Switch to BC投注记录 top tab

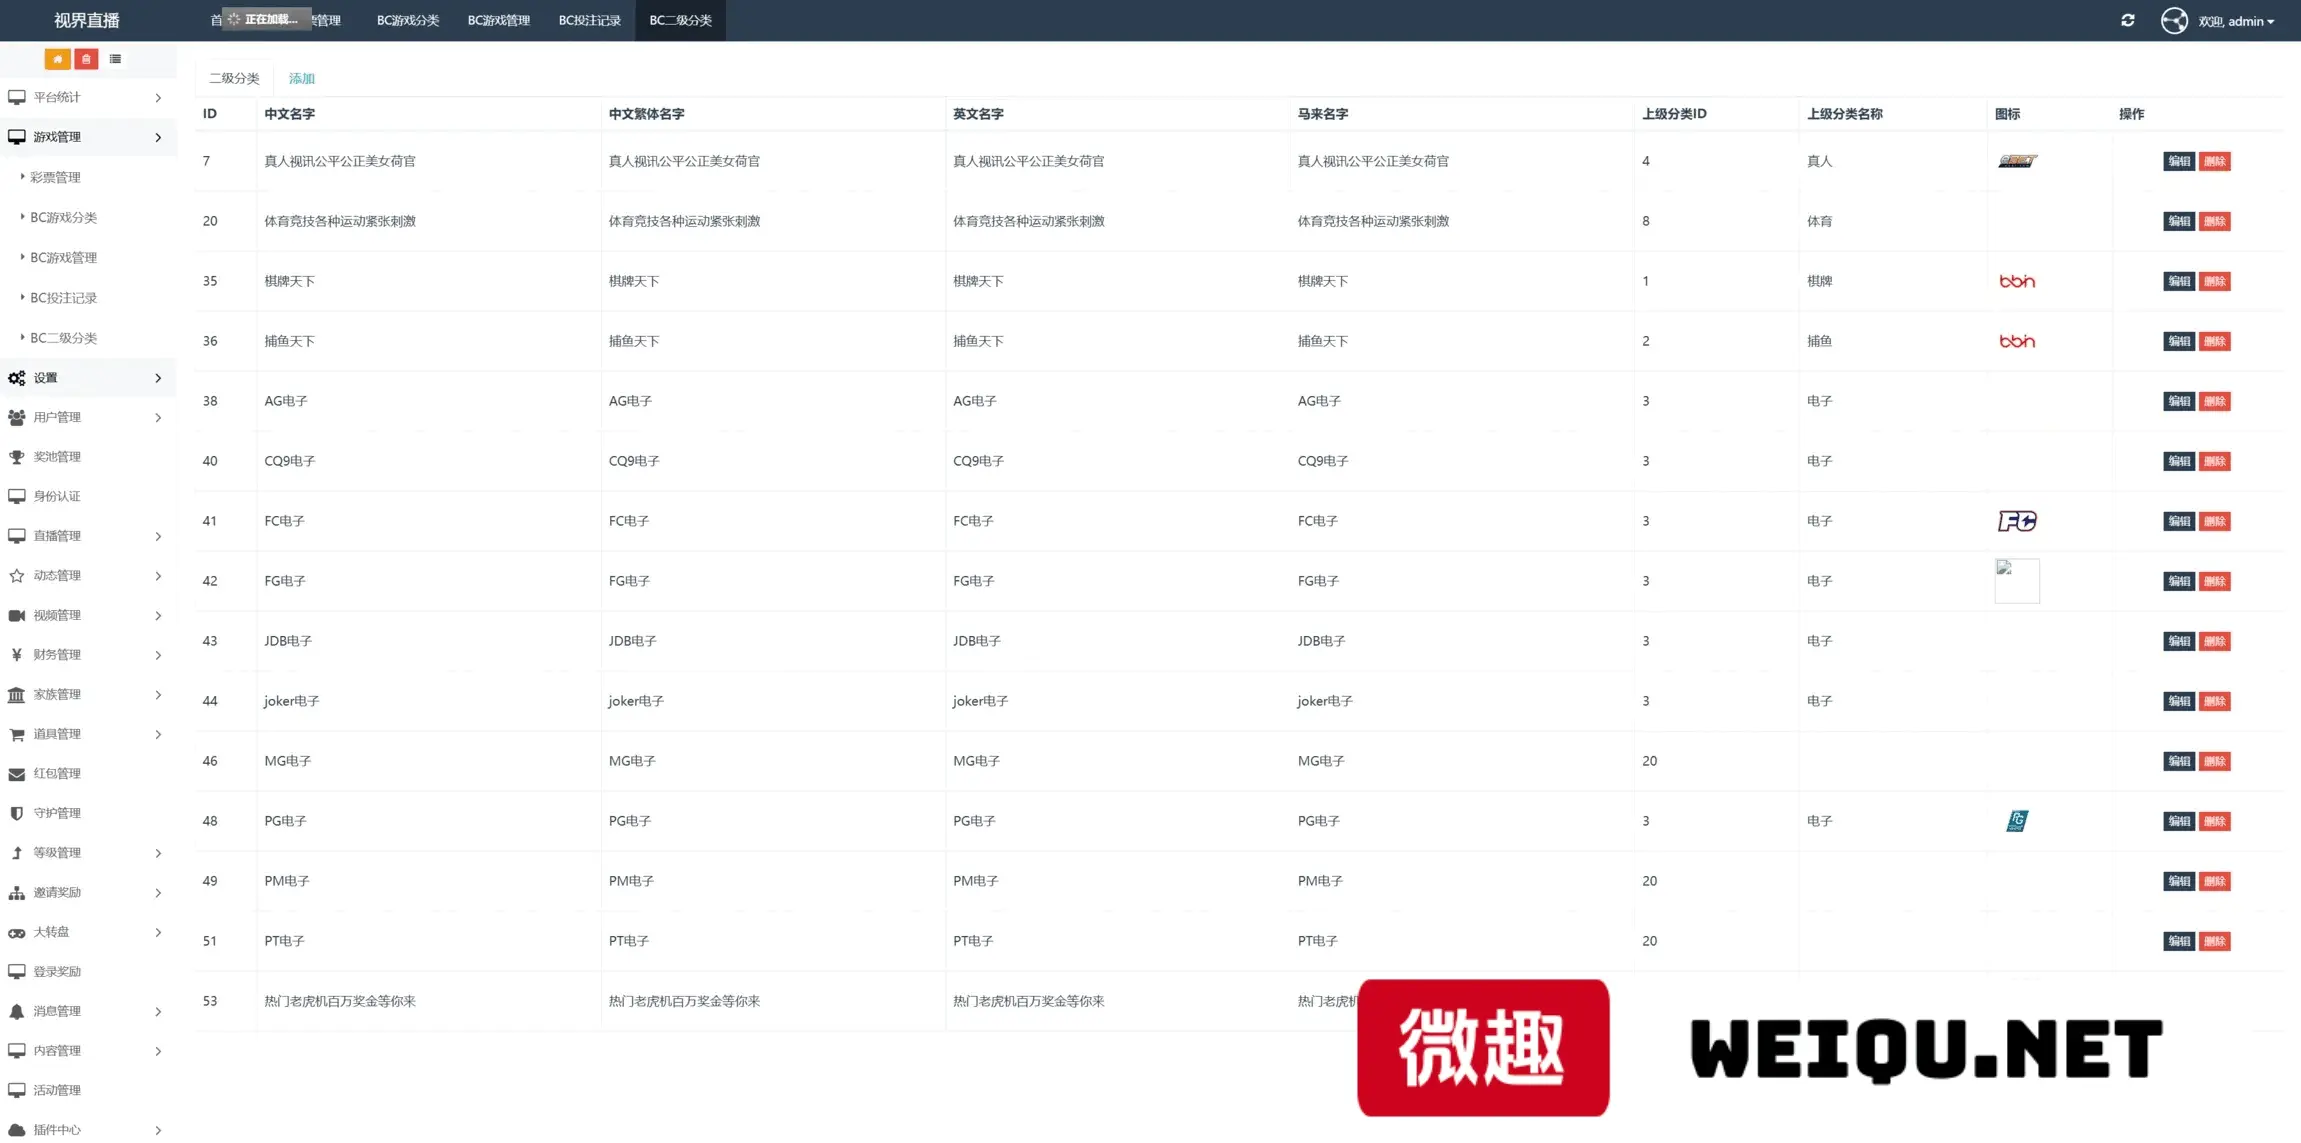click(x=590, y=20)
